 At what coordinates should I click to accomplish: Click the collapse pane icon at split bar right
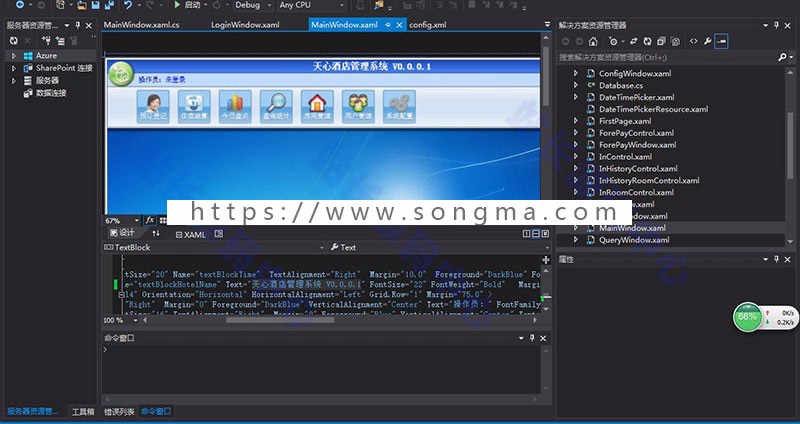(x=545, y=234)
